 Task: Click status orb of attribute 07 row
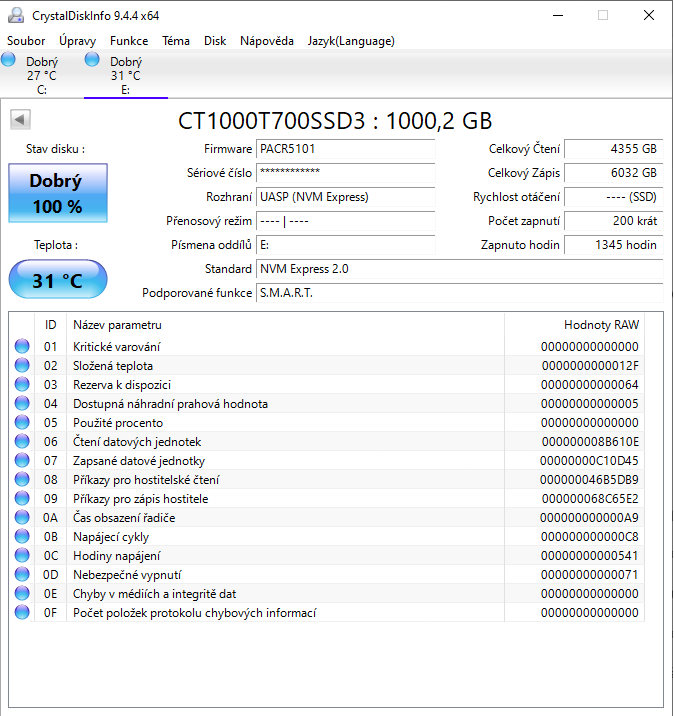(22, 460)
